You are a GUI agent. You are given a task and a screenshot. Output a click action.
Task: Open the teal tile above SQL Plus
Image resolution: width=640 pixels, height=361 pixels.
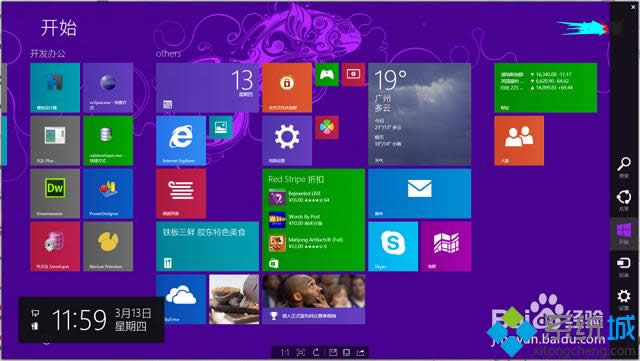tap(55, 88)
